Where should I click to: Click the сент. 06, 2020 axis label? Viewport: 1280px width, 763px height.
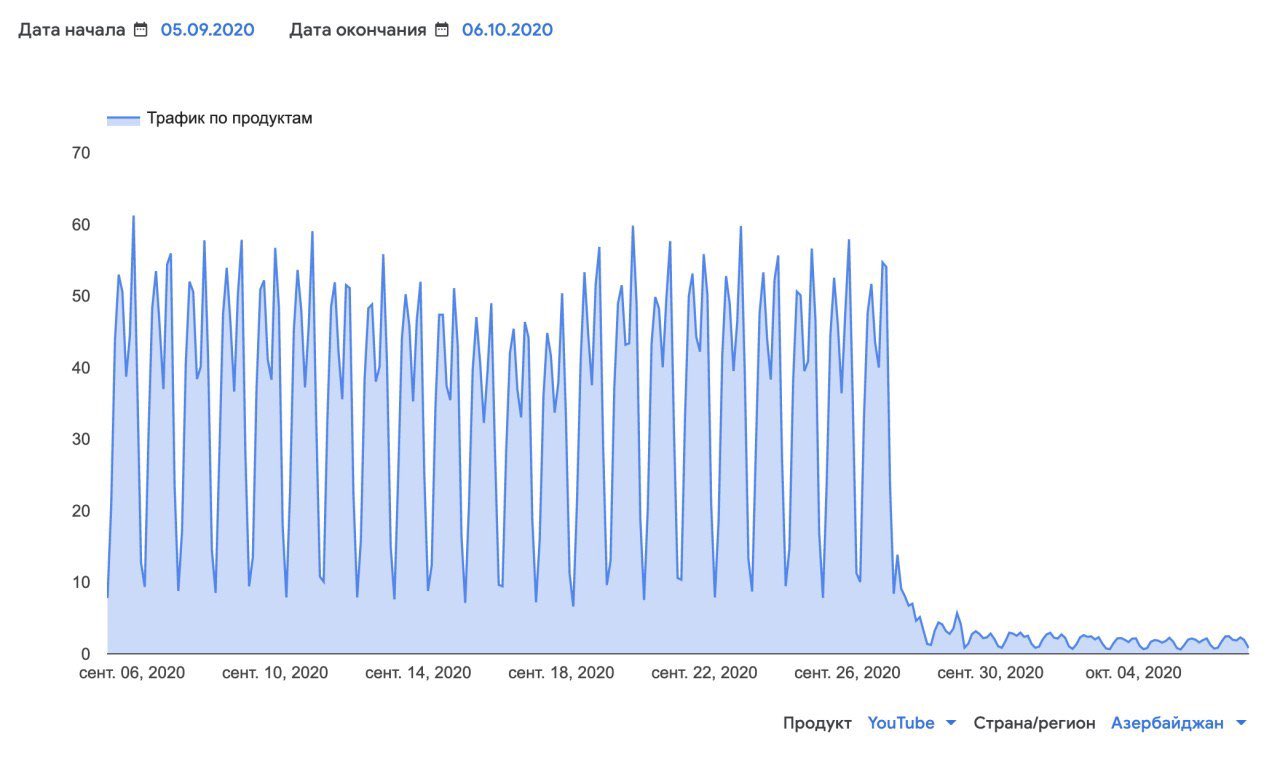[132, 673]
